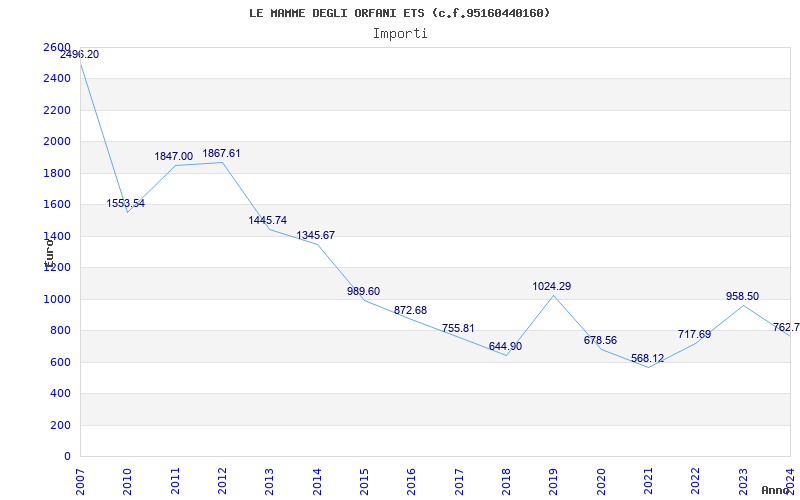
Task: Click the 2019 x-axis year label
Action: 554,482
